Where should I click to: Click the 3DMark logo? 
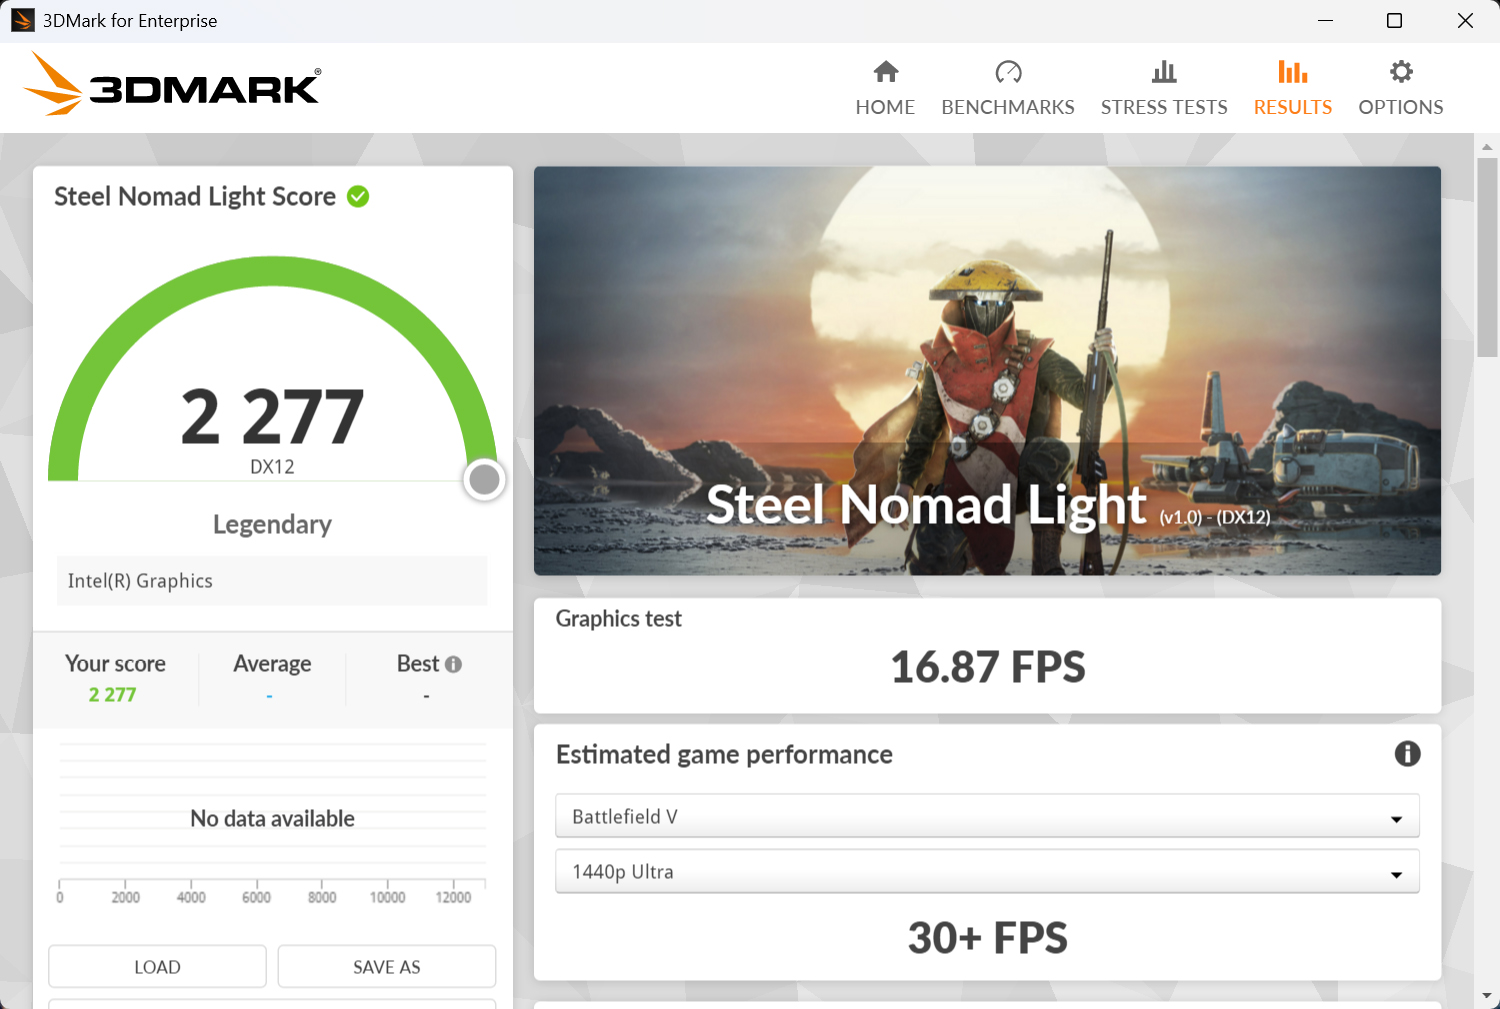(172, 85)
